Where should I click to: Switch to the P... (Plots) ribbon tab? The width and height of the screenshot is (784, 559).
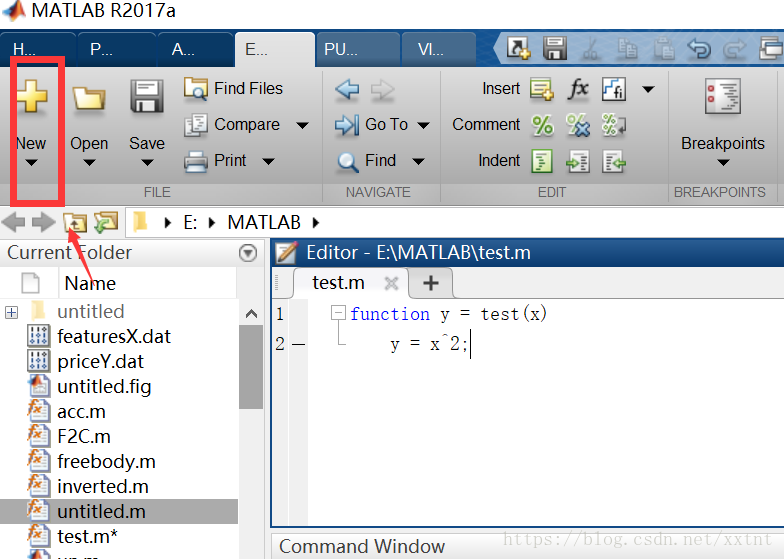pos(116,50)
